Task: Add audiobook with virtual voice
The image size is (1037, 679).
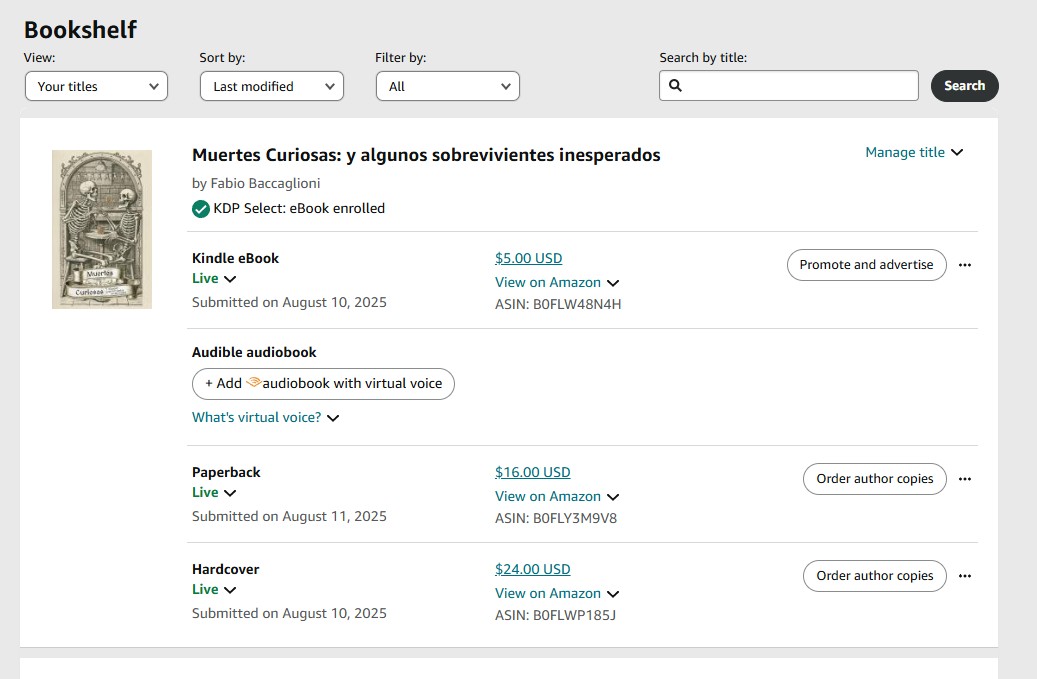Action: 323,384
